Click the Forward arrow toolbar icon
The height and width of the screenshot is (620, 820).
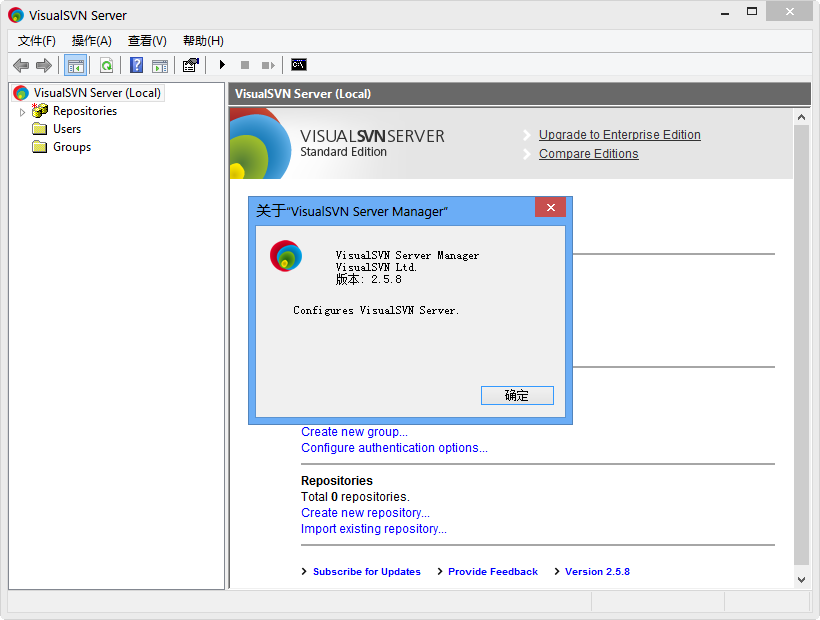coord(43,65)
